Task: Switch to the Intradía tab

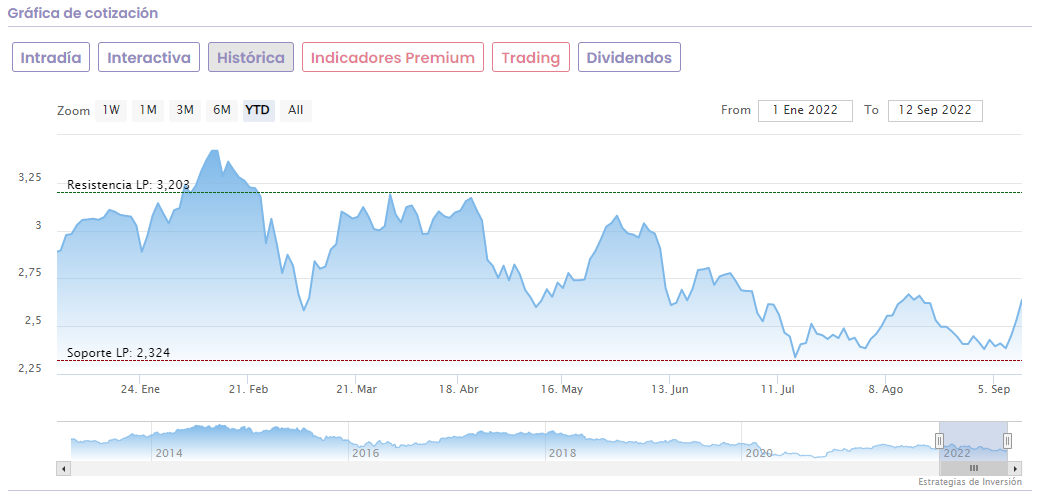Action: [51, 57]
